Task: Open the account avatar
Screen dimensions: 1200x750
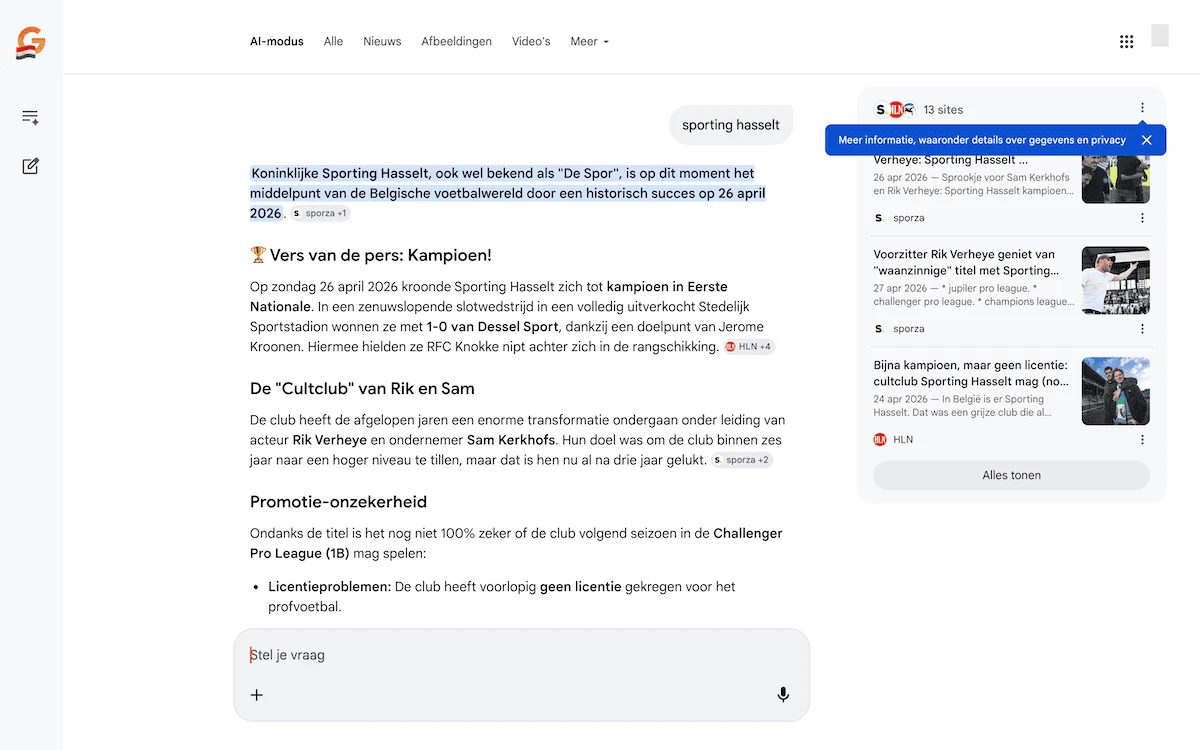Action: pos(1160,35)
